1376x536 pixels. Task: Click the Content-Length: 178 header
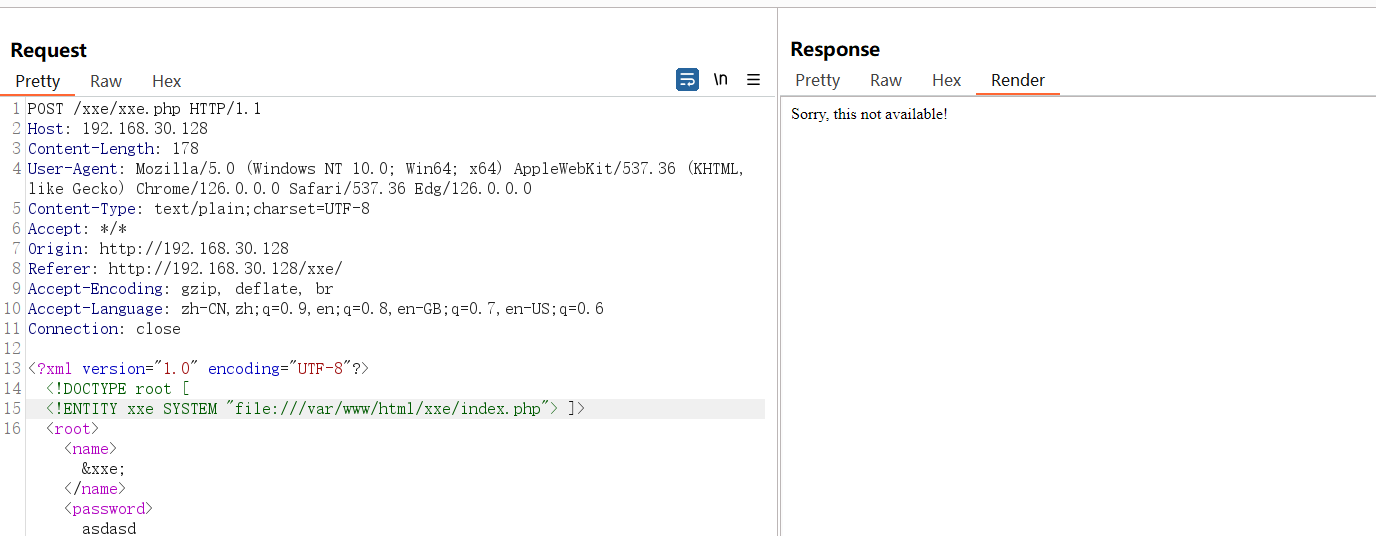[x=113, y=148]
